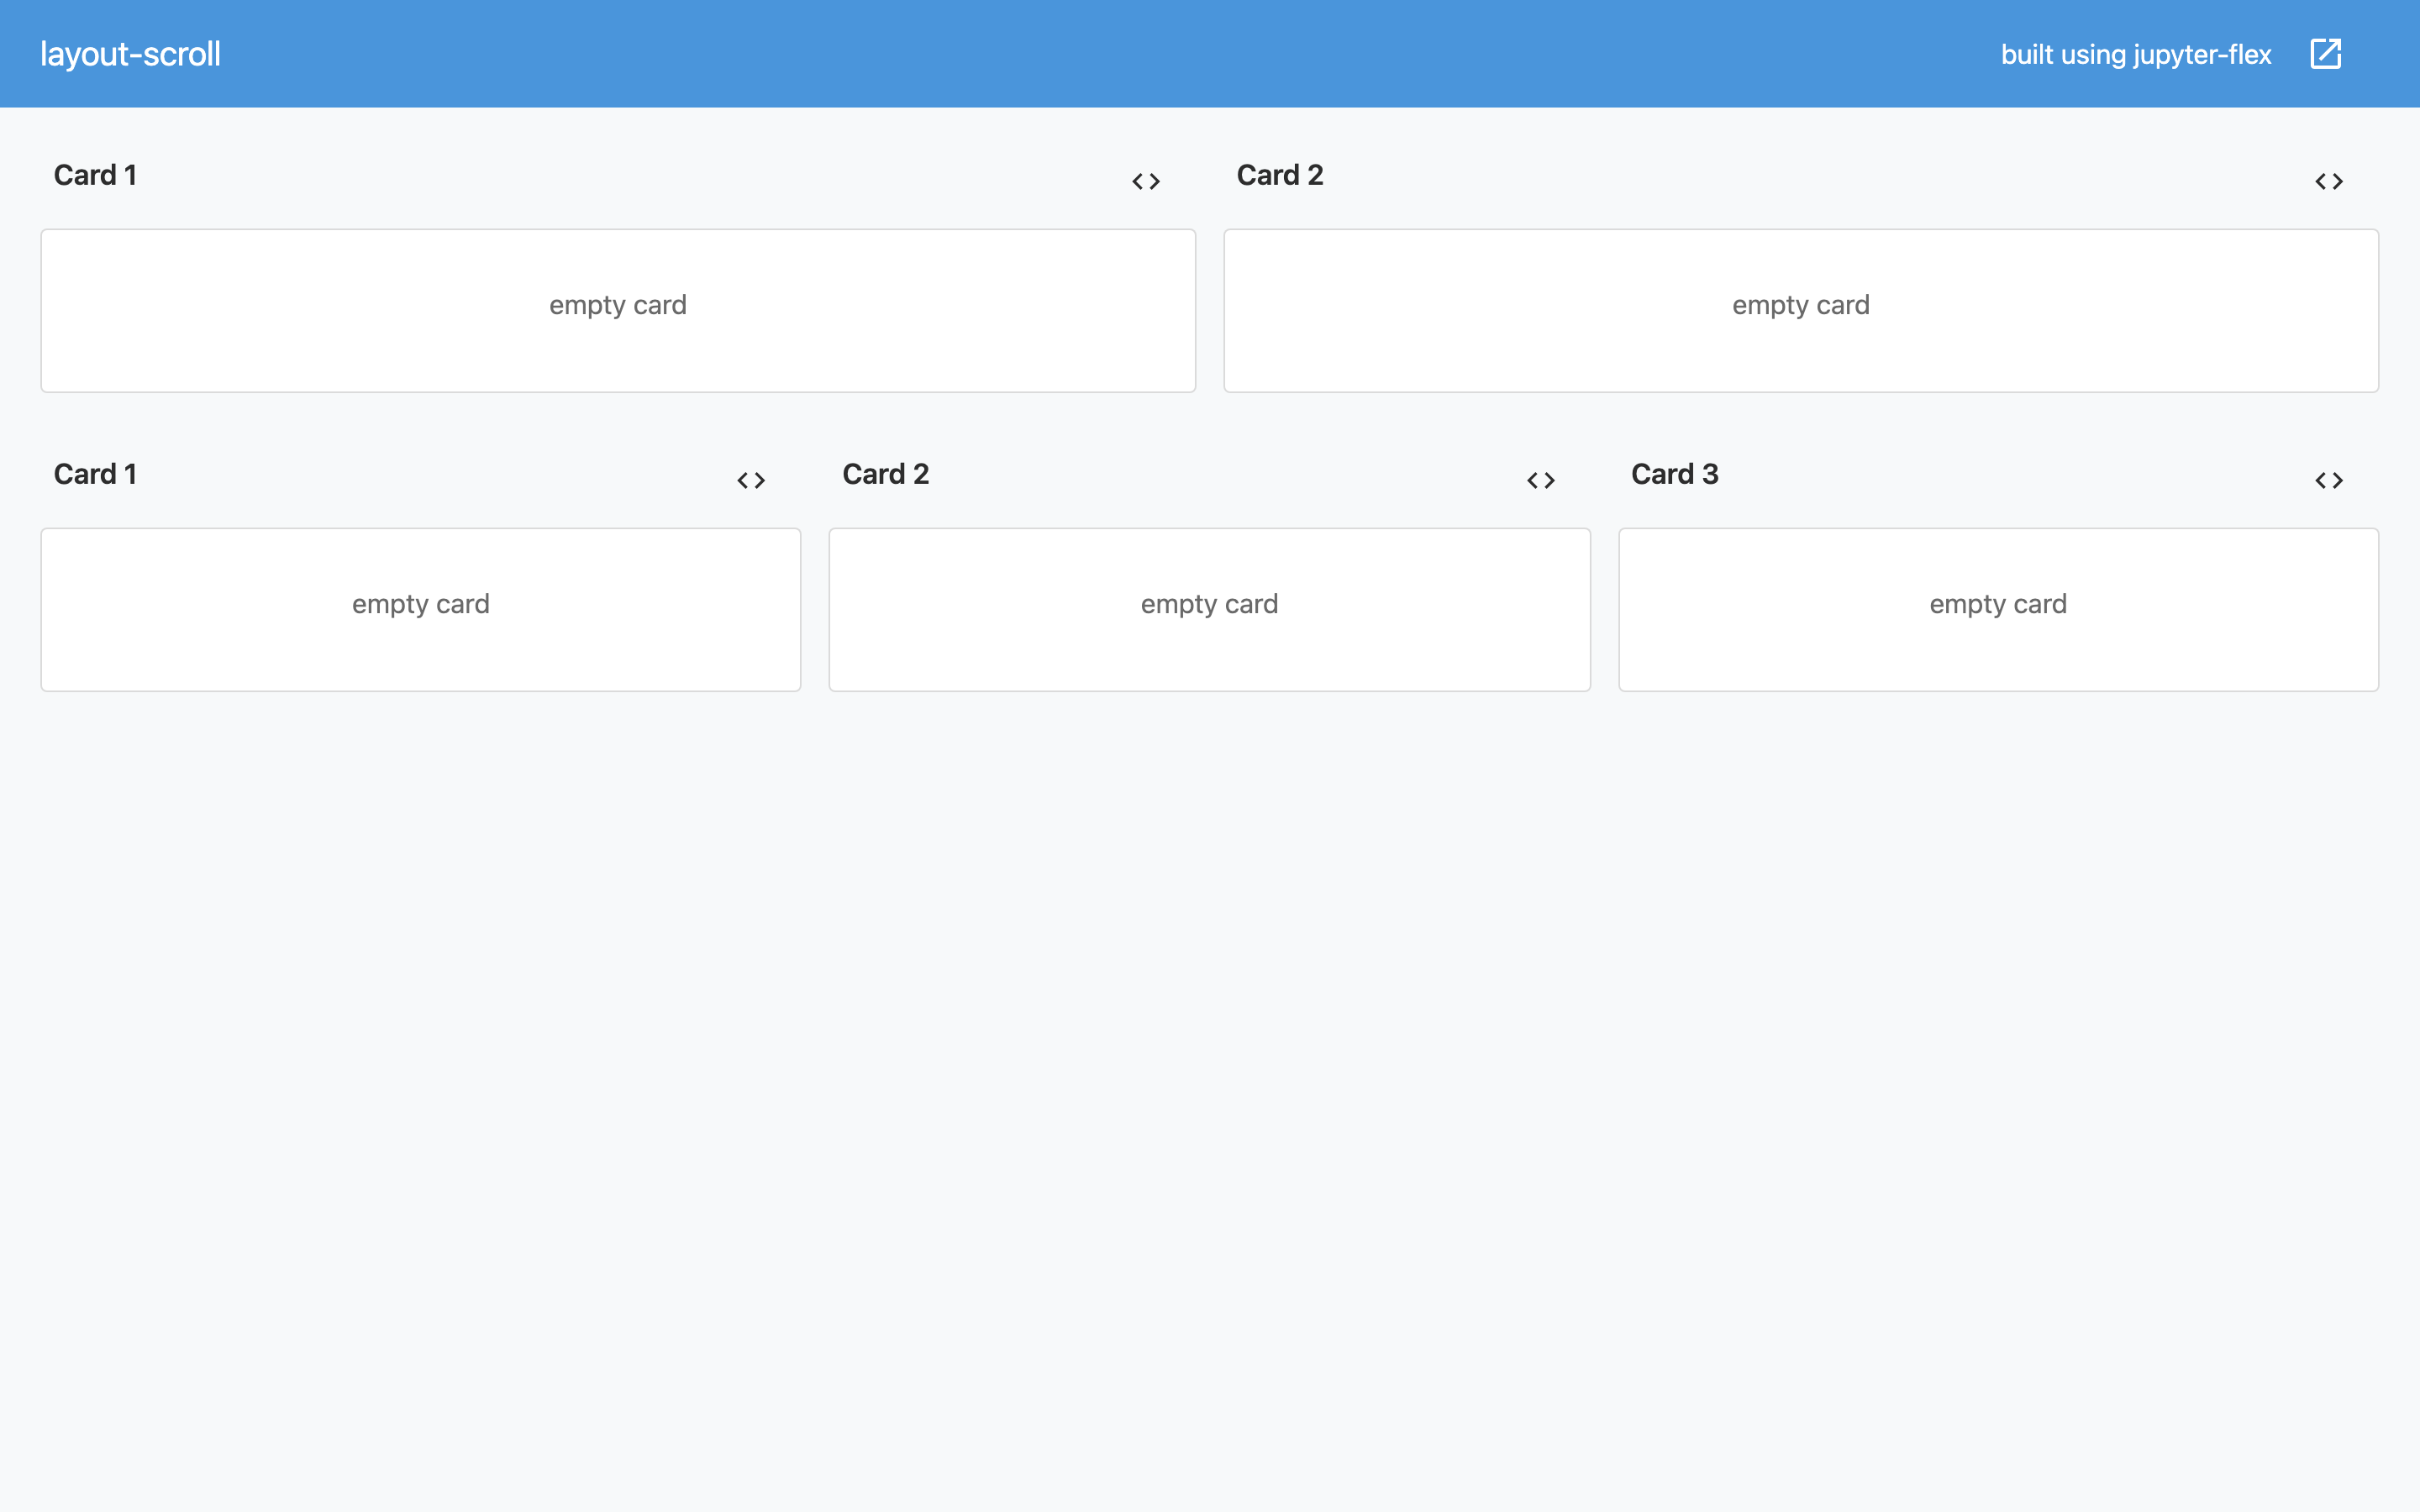Show source code for Card 3

click(2329, 480)
